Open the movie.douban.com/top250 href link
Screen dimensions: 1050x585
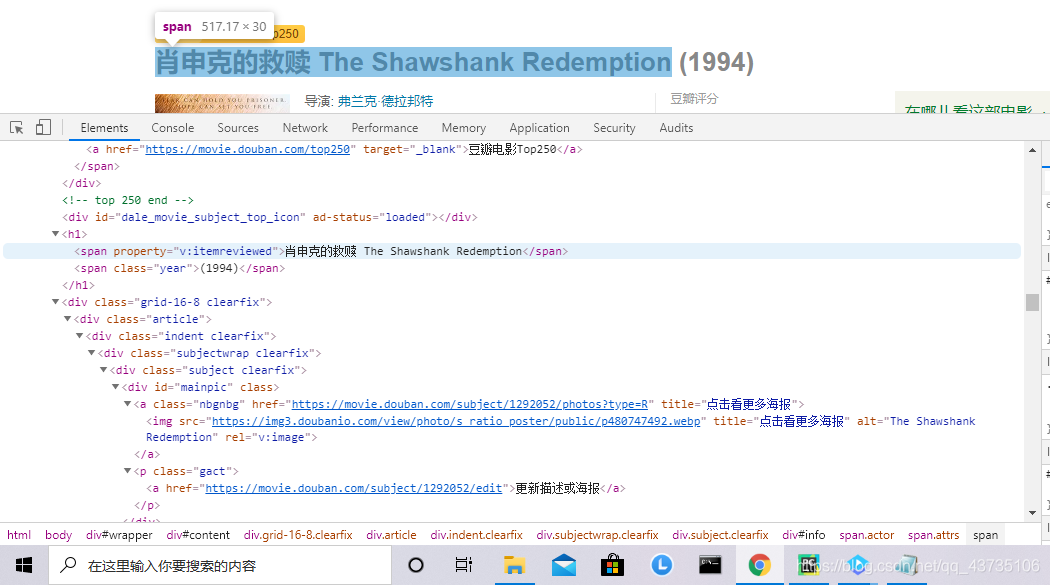(247, 149)
